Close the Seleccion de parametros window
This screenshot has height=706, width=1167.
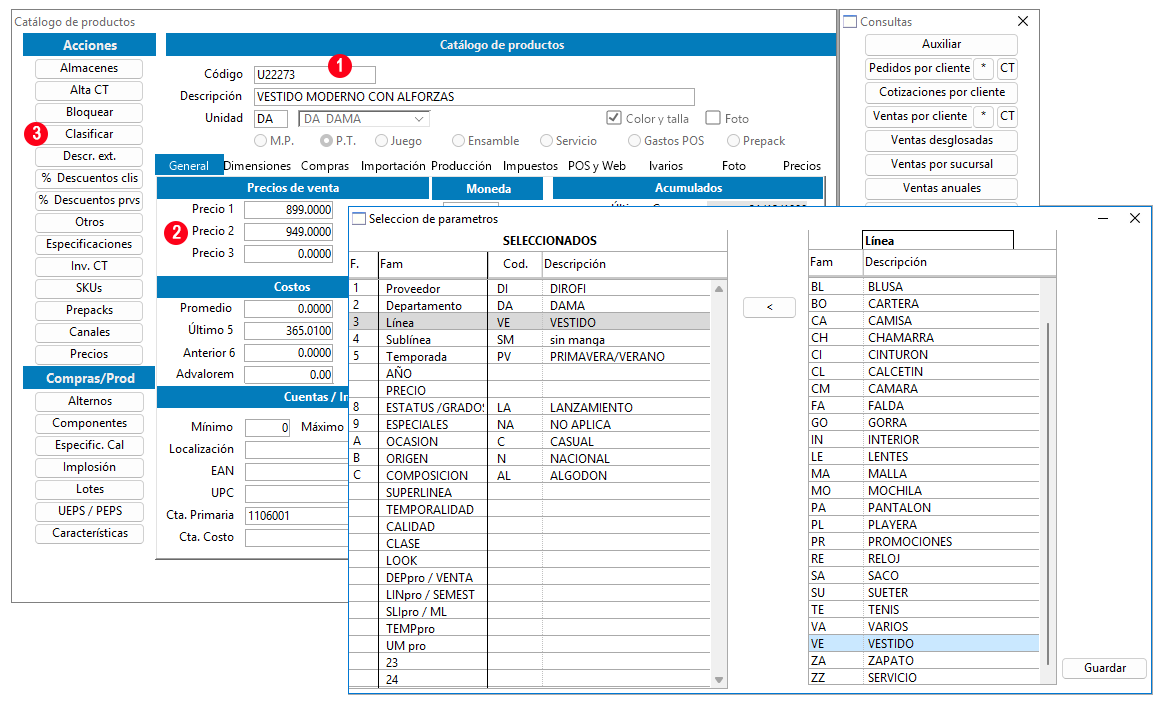tap(1134, 218)
